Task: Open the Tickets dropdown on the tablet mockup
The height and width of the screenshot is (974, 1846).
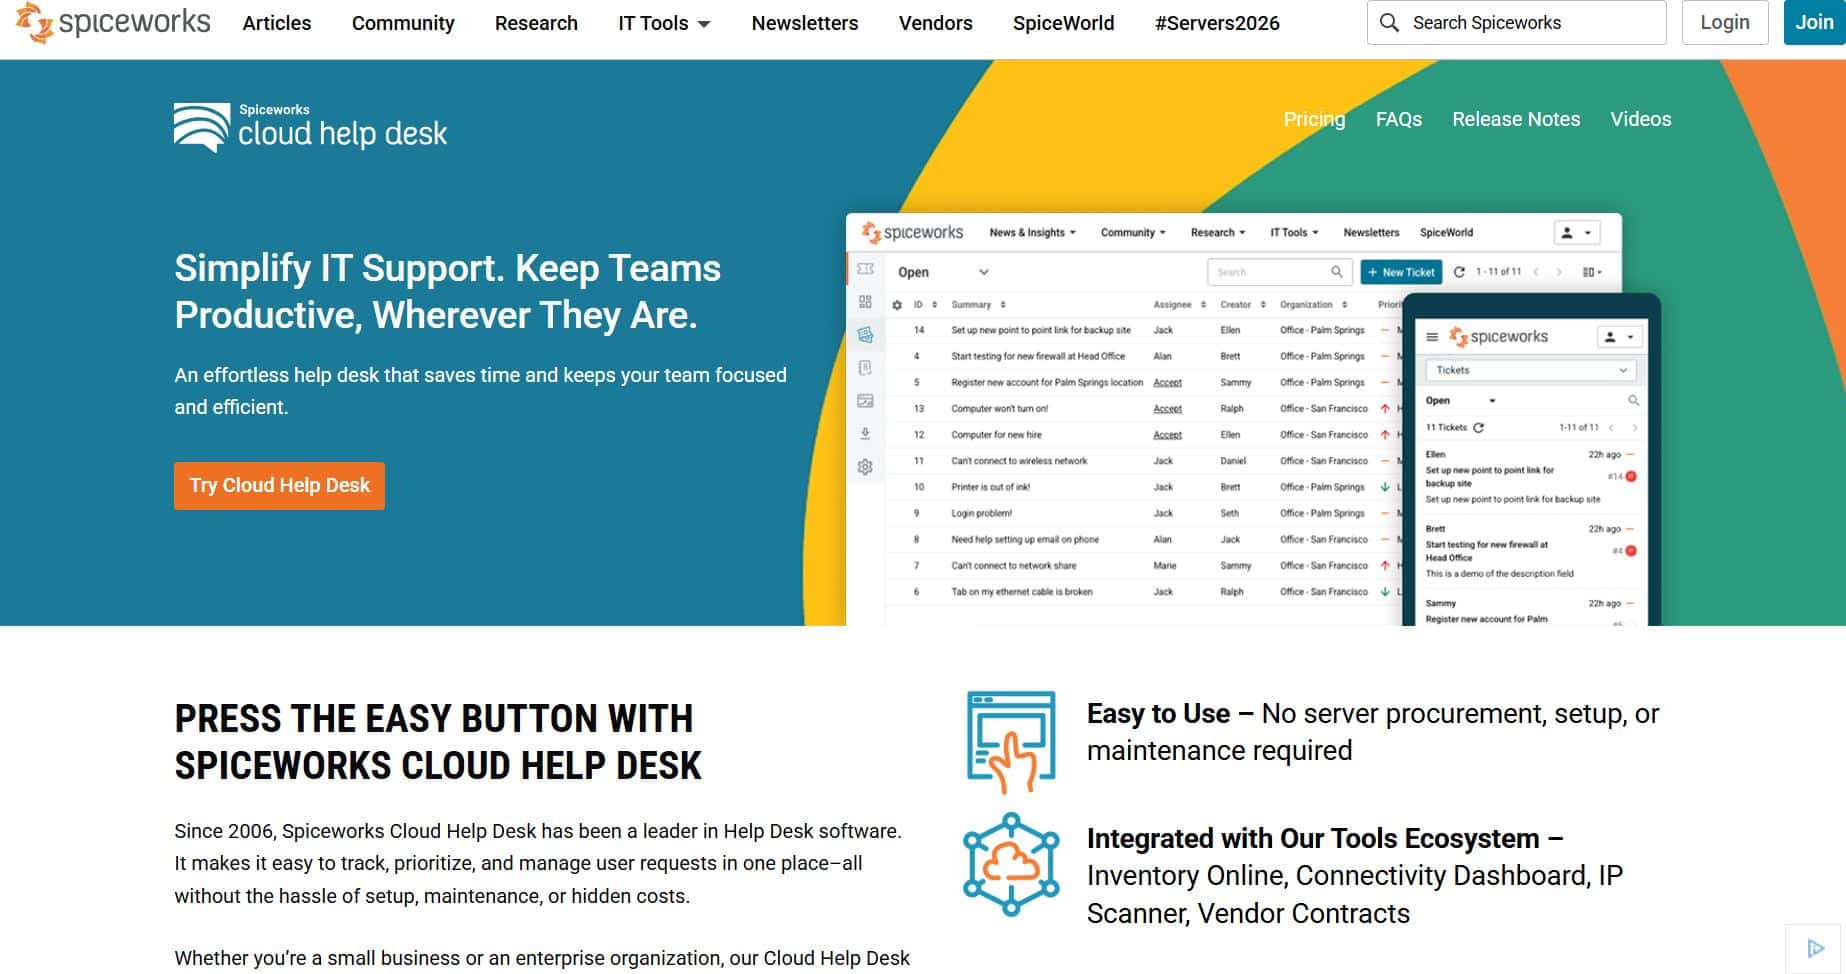Action: (x=1531, y=370)
